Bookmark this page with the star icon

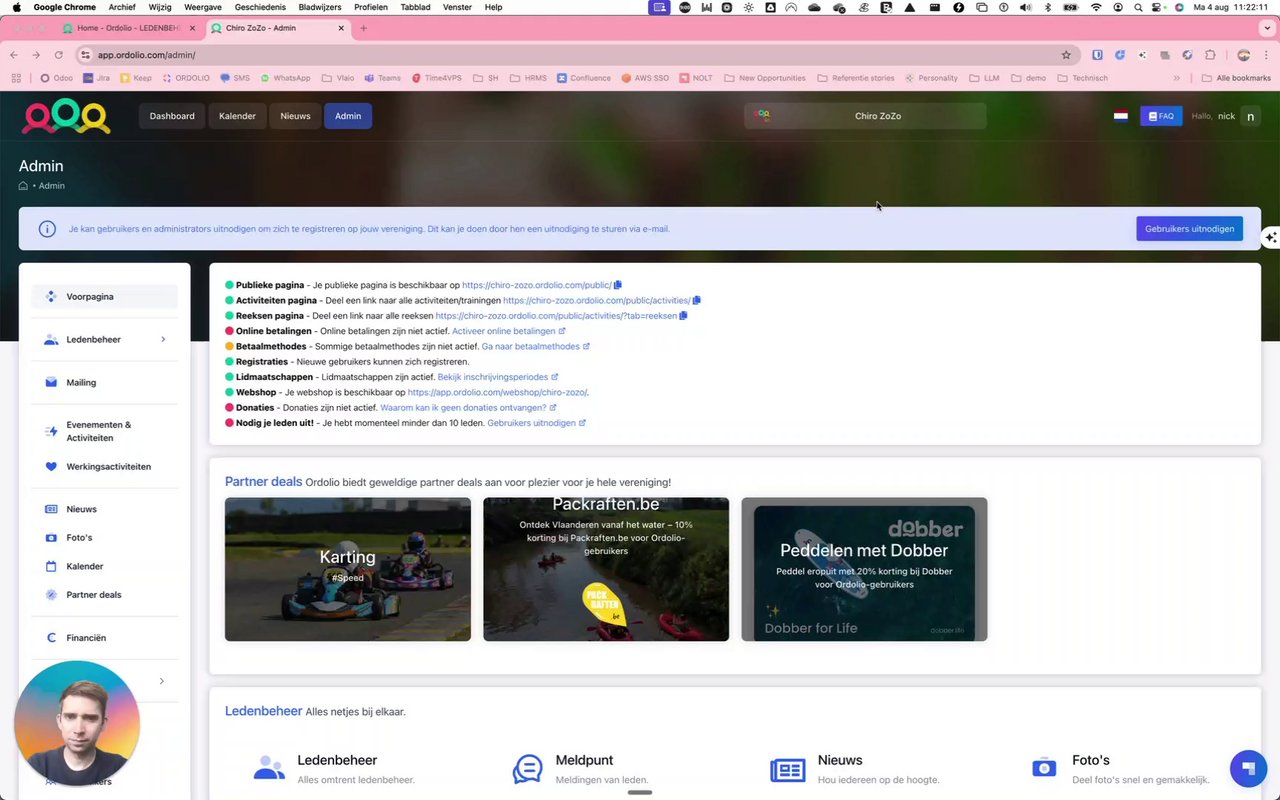click(1066, 55)
